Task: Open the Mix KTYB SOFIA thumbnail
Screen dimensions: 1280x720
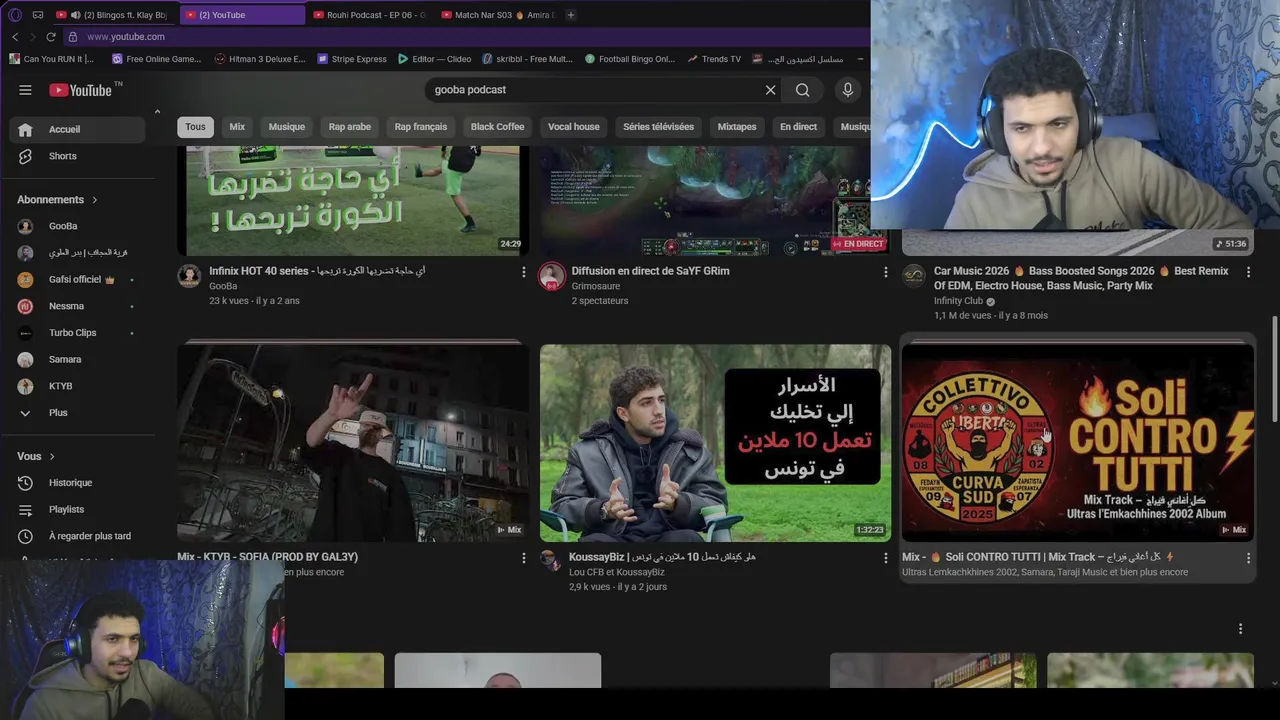Action: point(353,443)
